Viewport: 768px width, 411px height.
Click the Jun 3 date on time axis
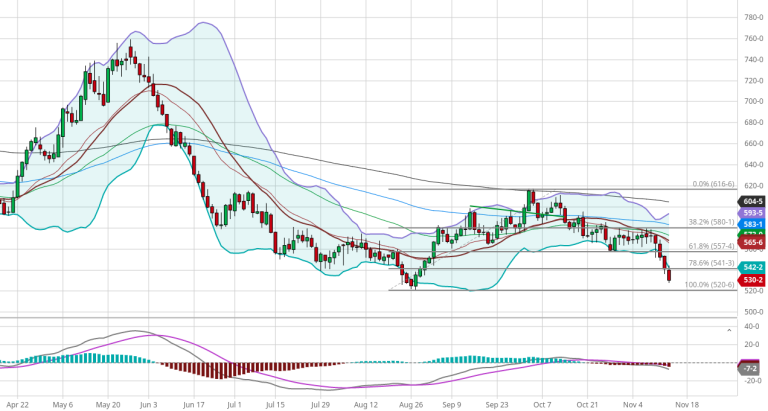click(148, 405)
